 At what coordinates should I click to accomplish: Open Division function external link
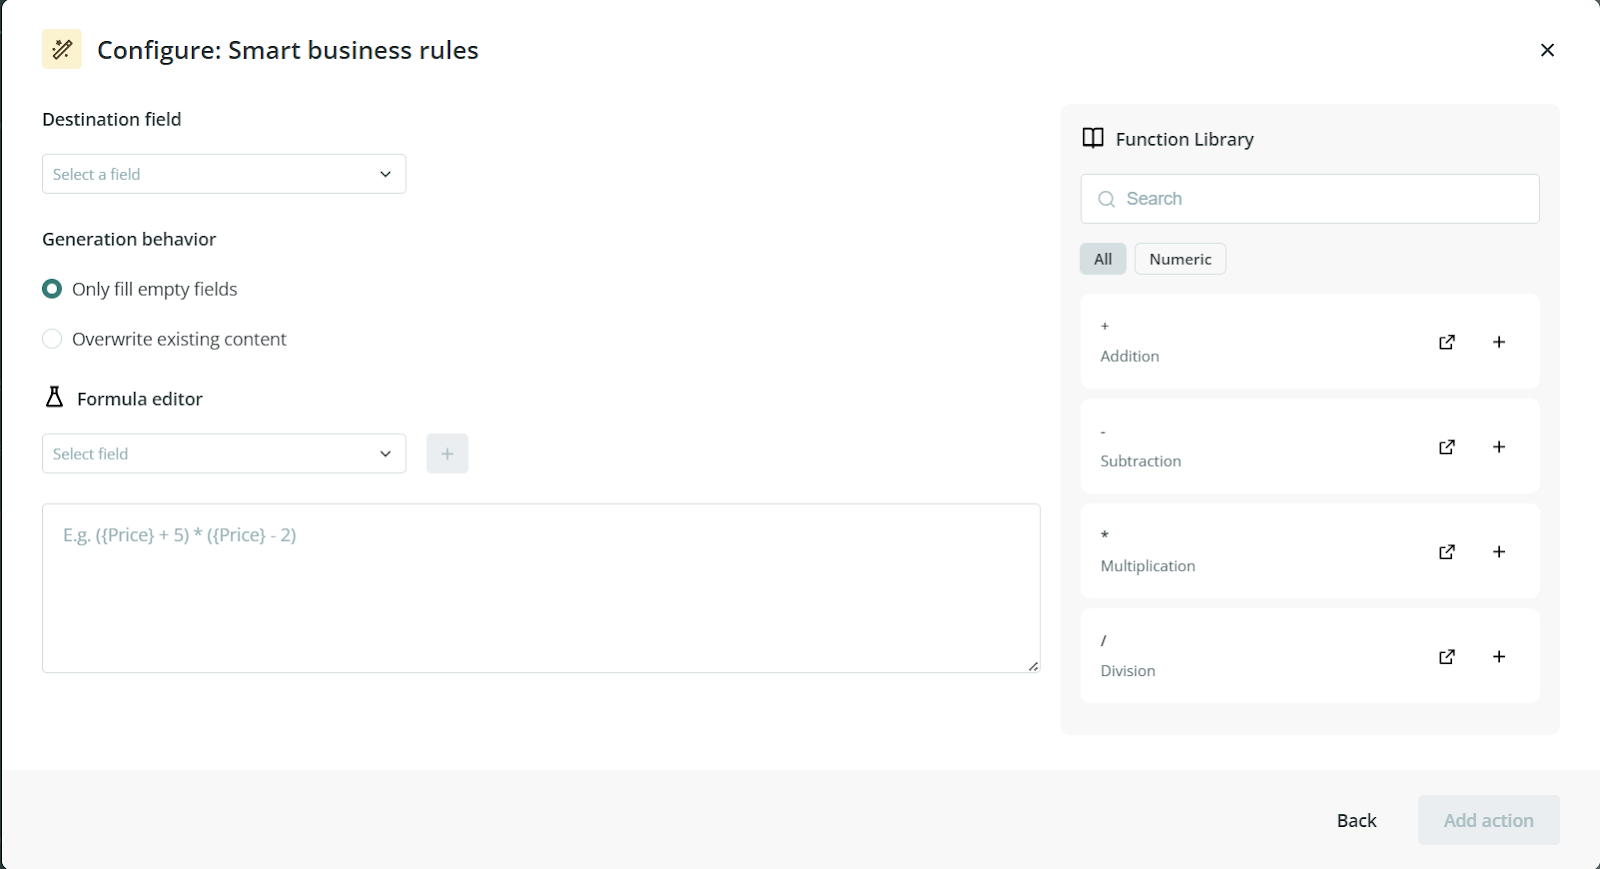coord(1446,657)
